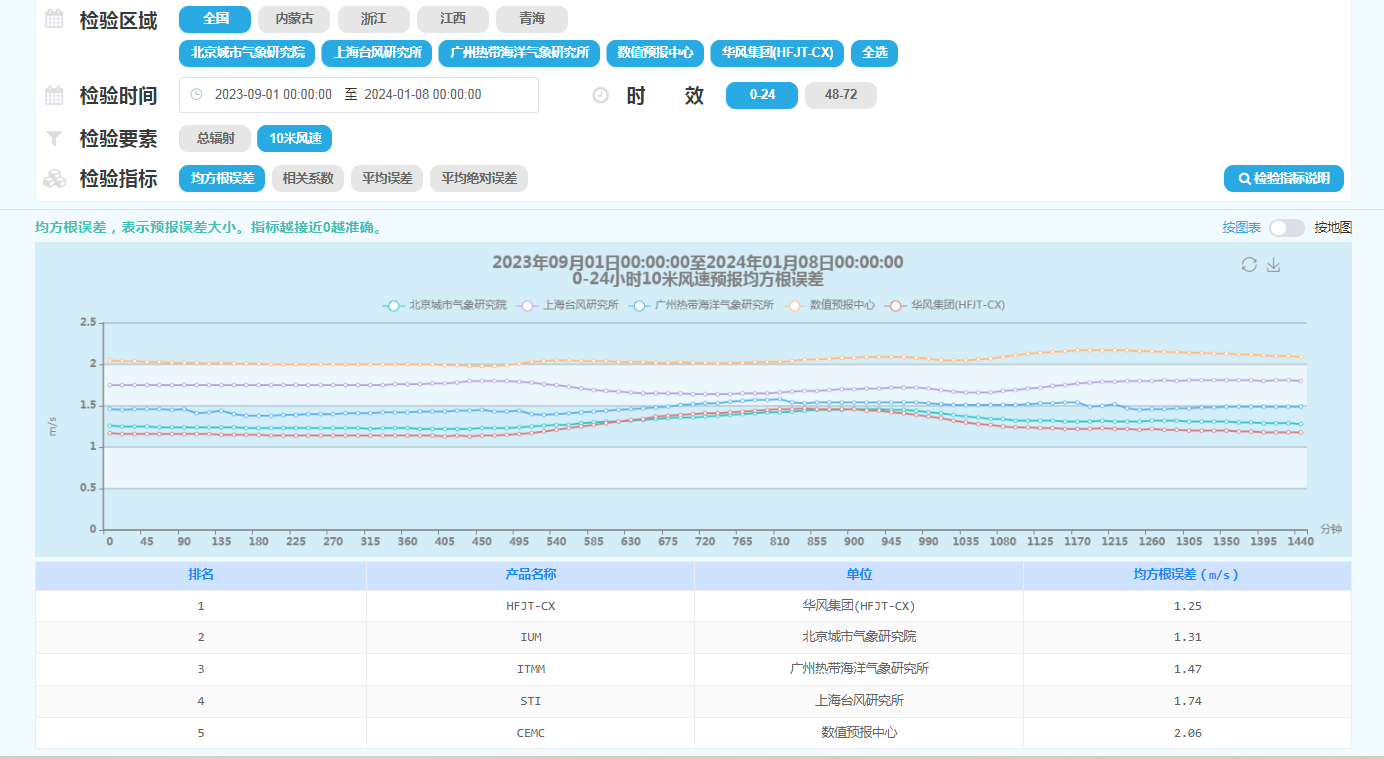
Task: Select the 相关系数 metric
Action: tap(308, 179)
